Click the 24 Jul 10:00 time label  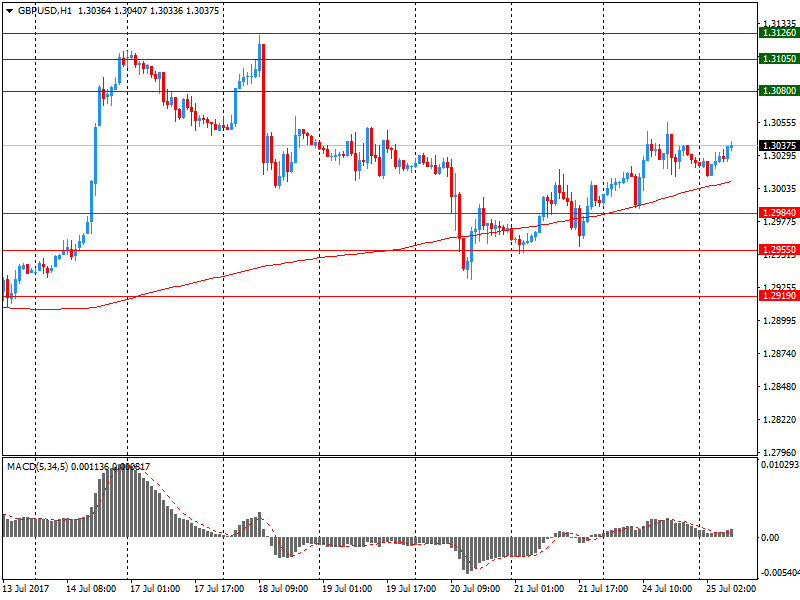tap(667, 589)
